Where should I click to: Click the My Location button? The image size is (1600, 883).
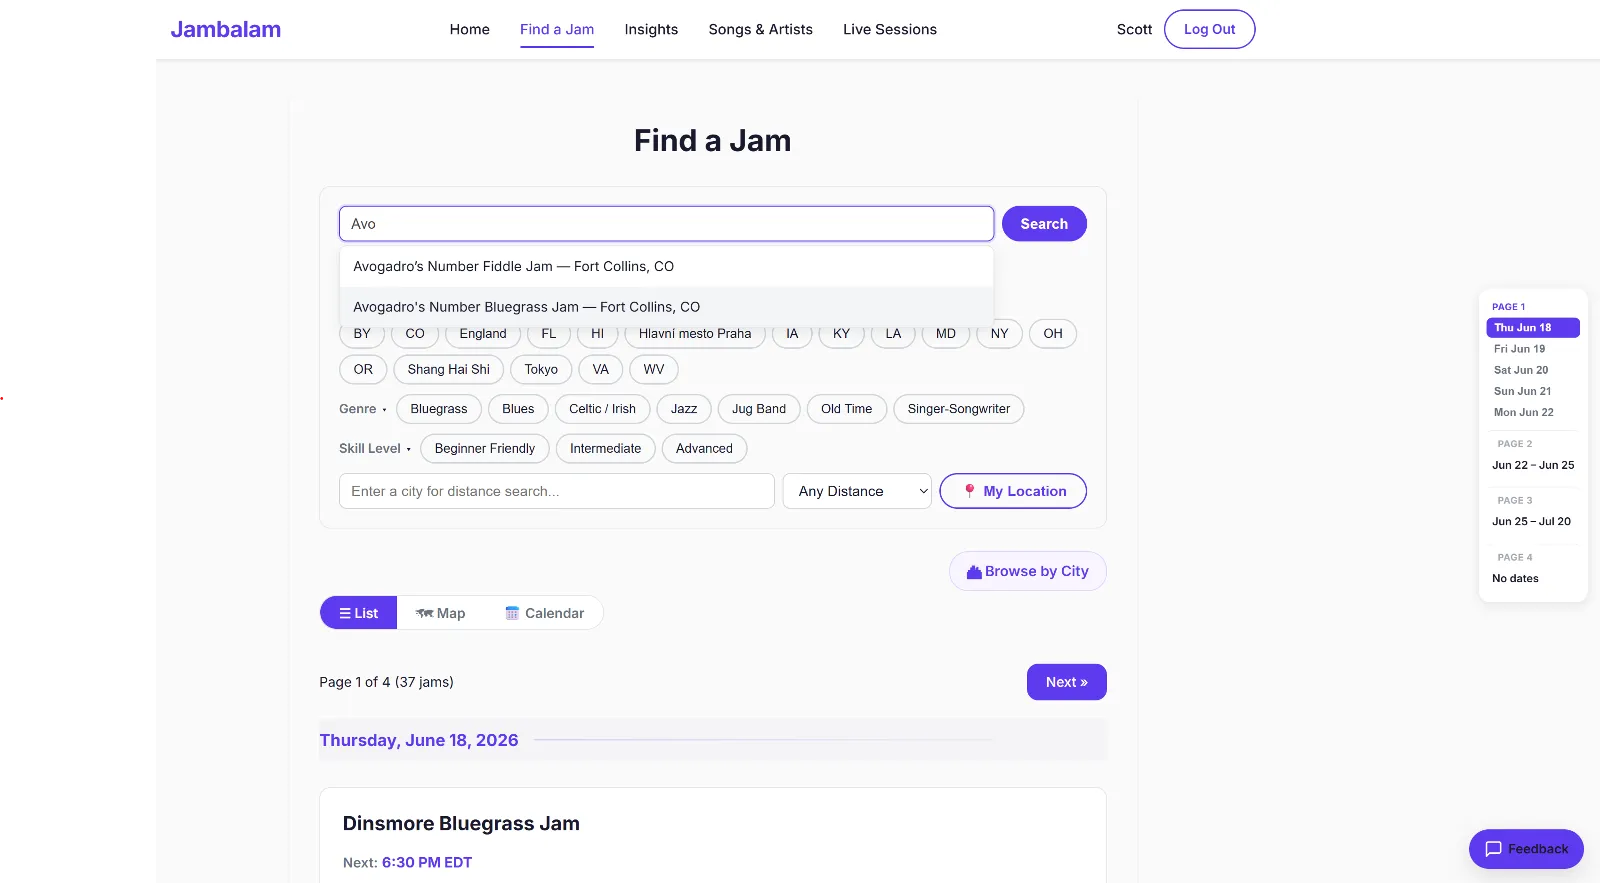(1013, 491)
